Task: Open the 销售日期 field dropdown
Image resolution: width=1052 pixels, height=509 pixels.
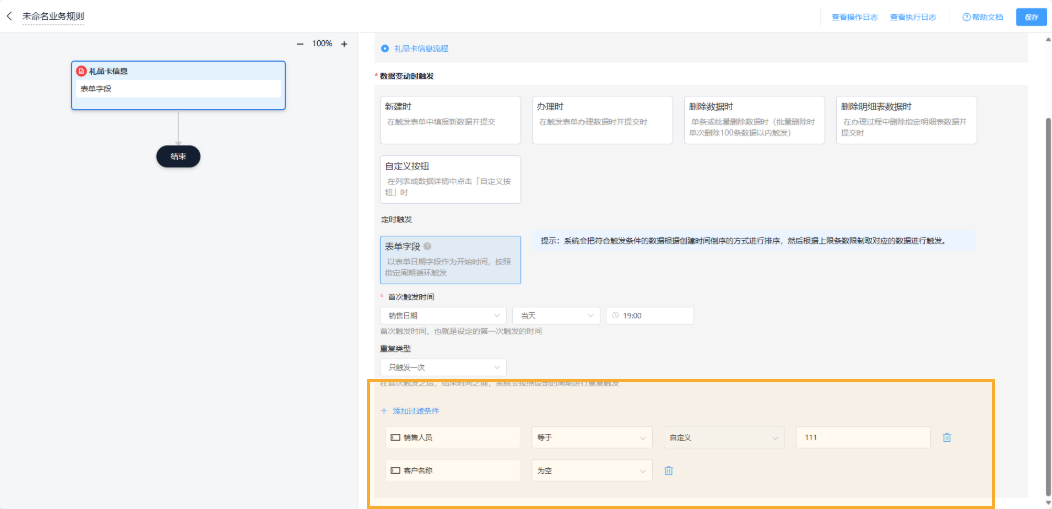Action: (444, 316)
